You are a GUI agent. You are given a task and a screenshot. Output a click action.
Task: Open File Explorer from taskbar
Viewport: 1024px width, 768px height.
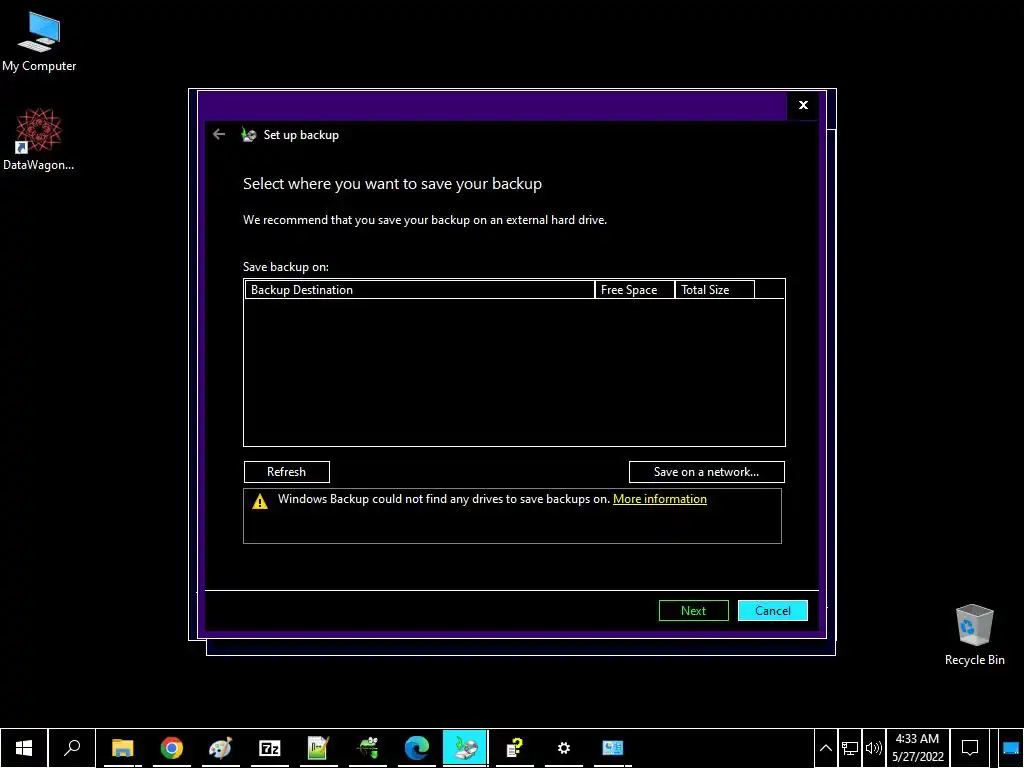pyautogui.click(x=122, y=748)
